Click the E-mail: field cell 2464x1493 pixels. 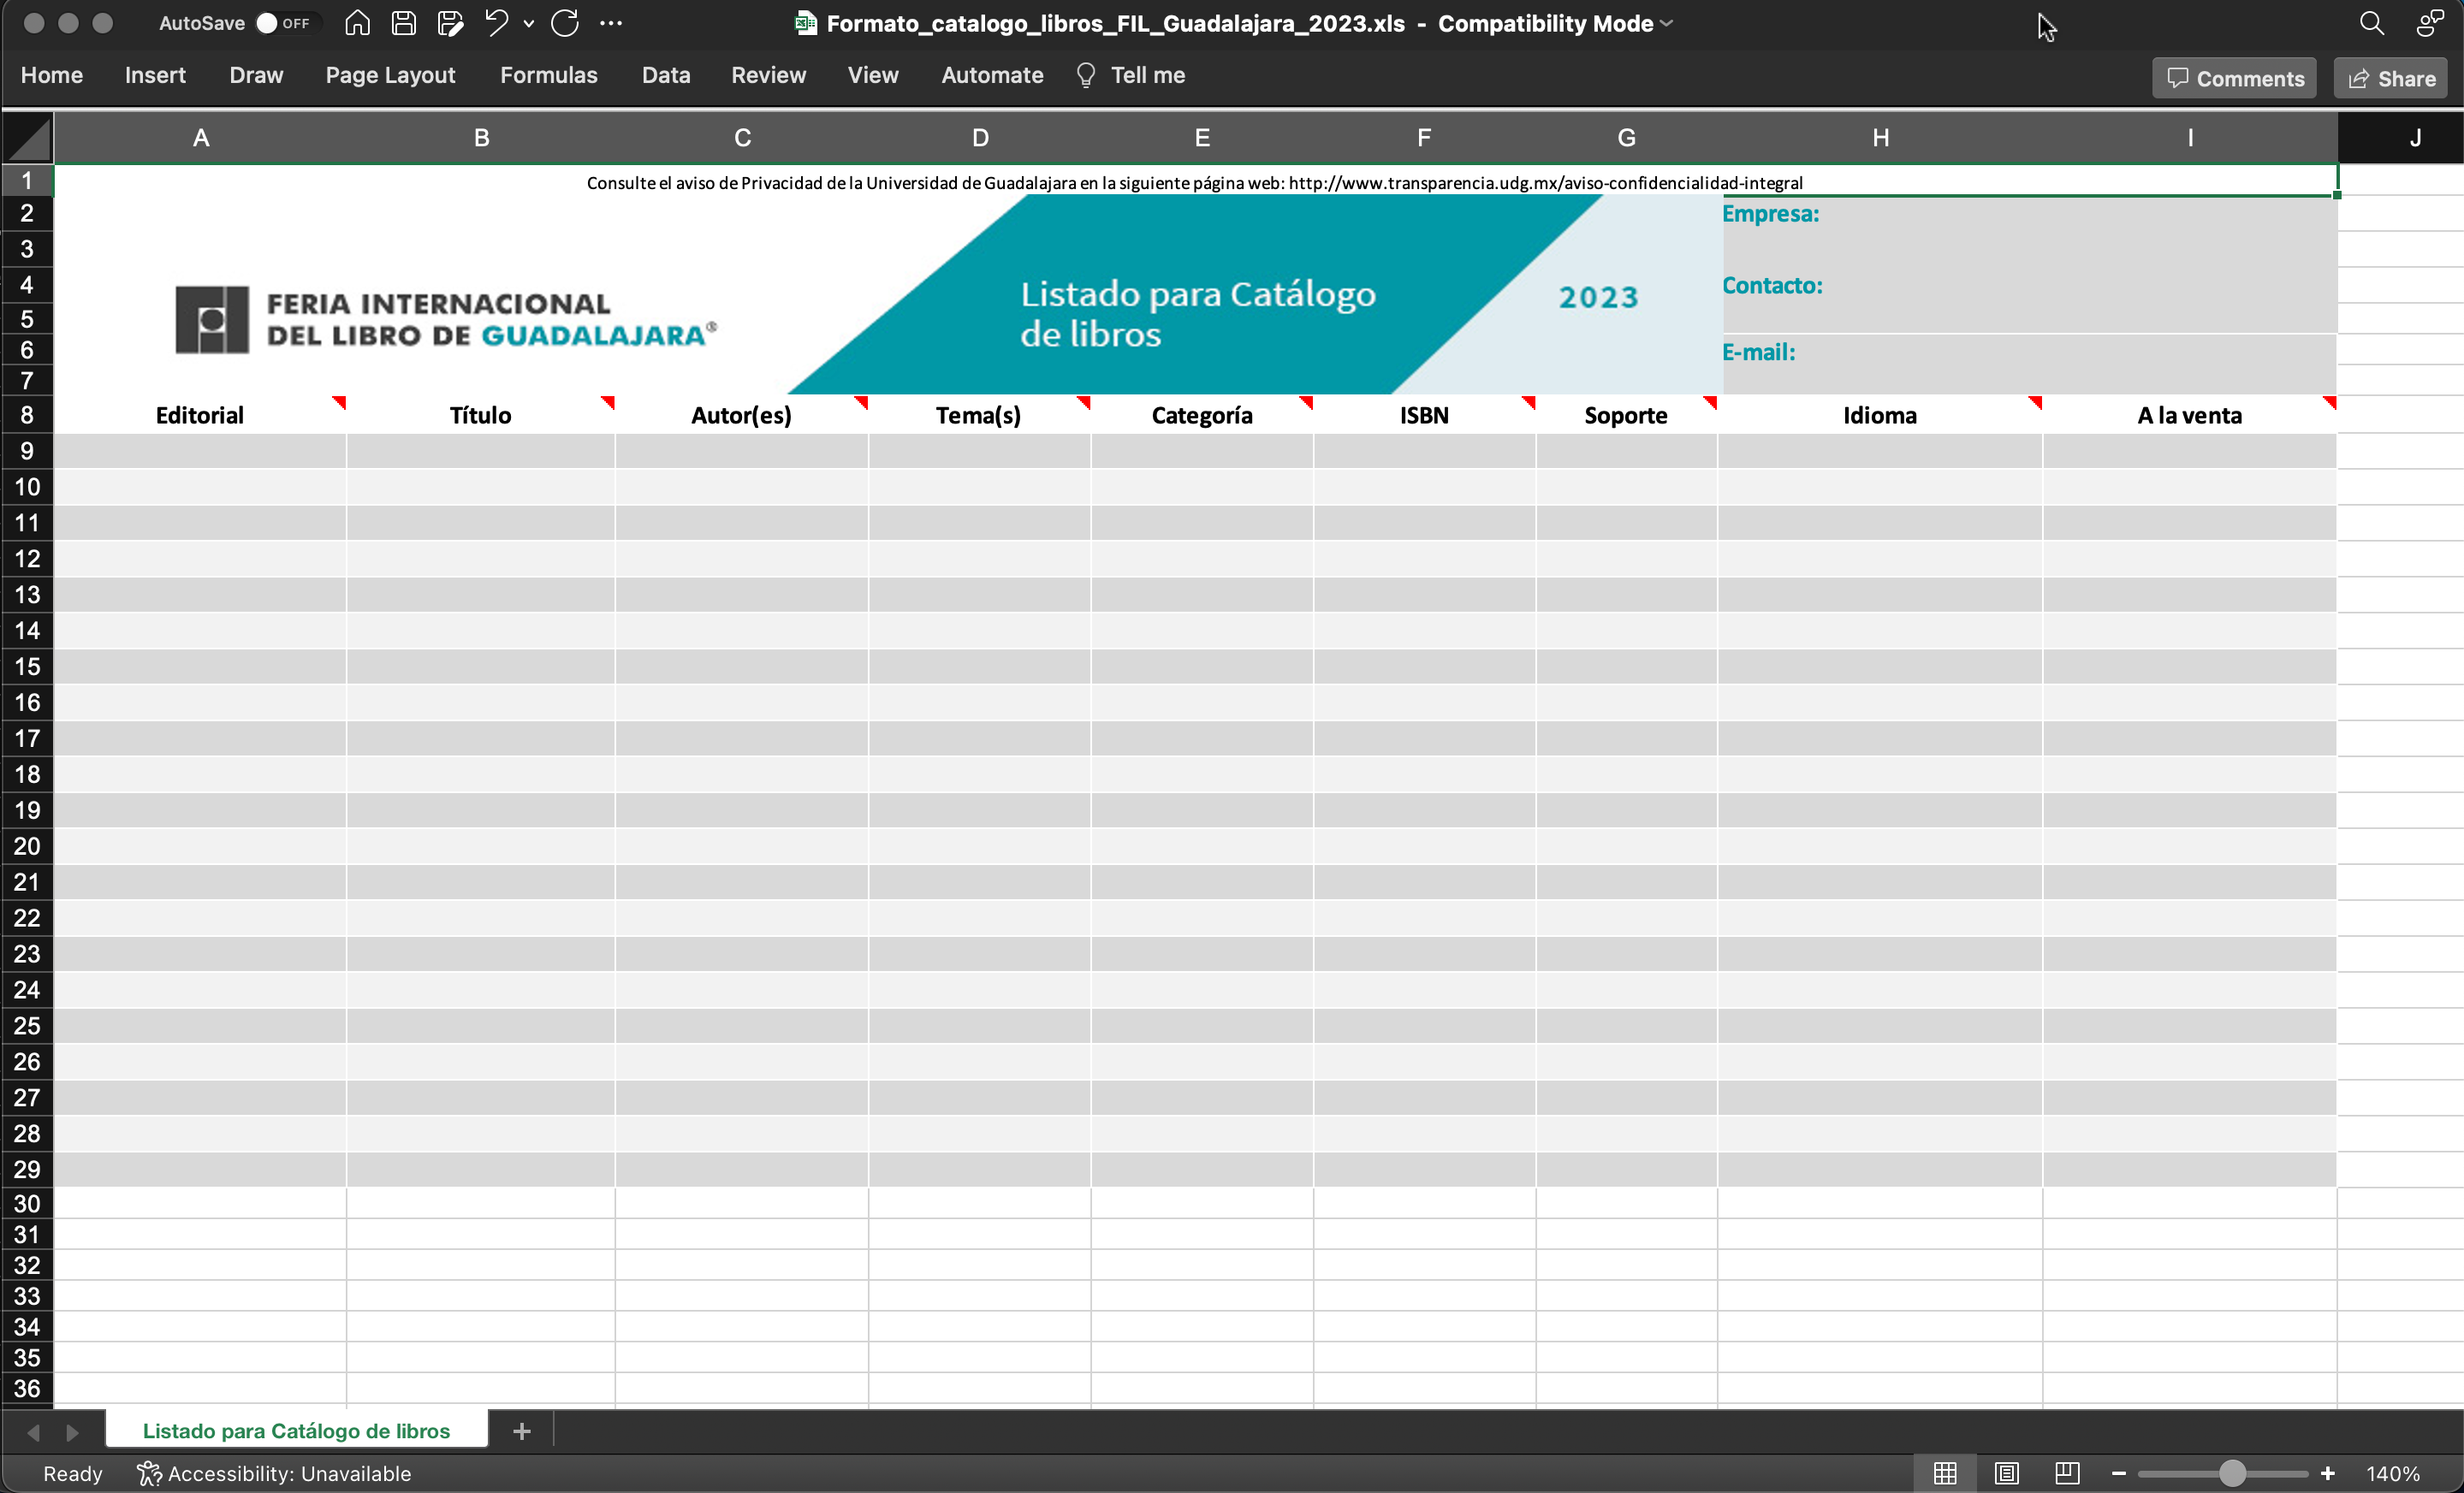point(2029,364)
